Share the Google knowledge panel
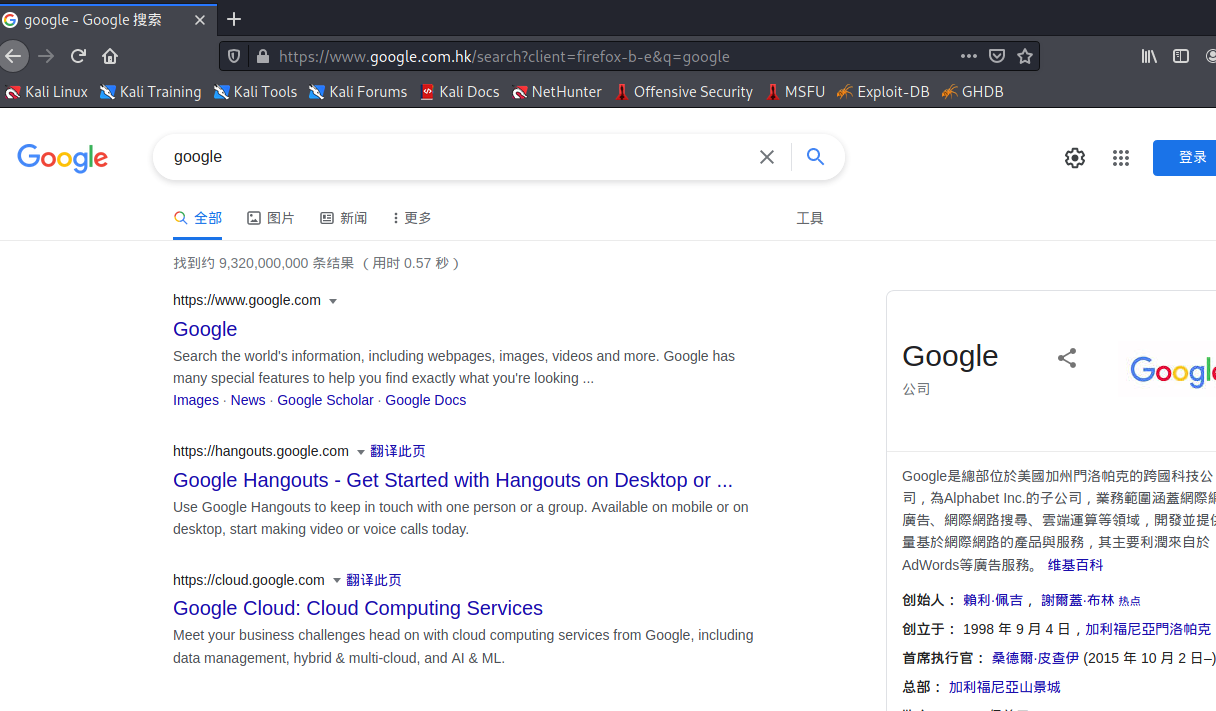 point(1067,358)
